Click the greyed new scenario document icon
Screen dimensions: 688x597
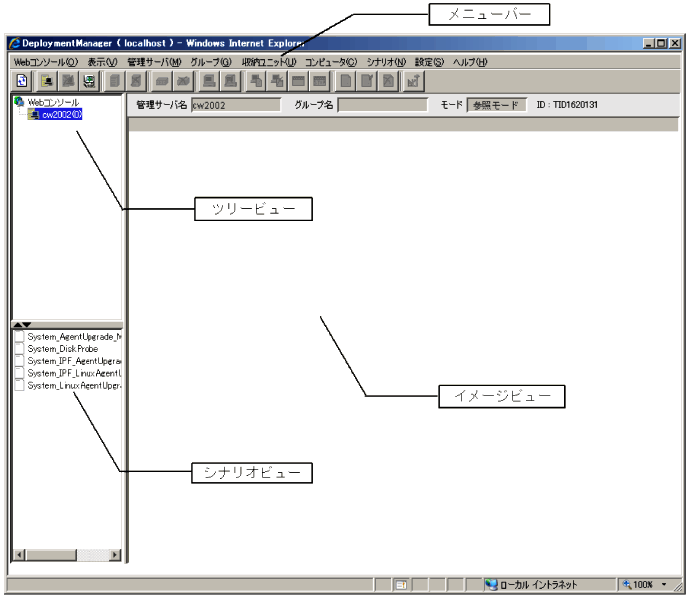click(x=346, y=81)
